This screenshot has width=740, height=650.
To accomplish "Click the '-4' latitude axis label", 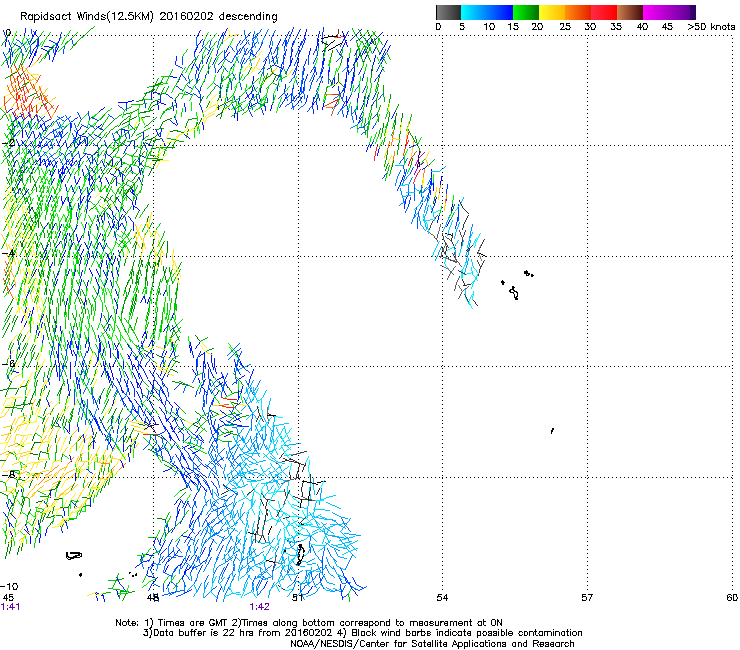I will coord(8,253).
